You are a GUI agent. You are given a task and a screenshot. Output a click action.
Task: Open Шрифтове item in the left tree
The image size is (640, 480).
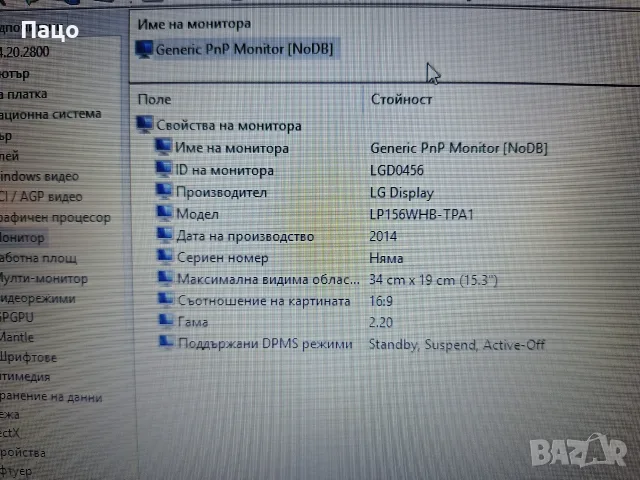[x=28, y=357]
